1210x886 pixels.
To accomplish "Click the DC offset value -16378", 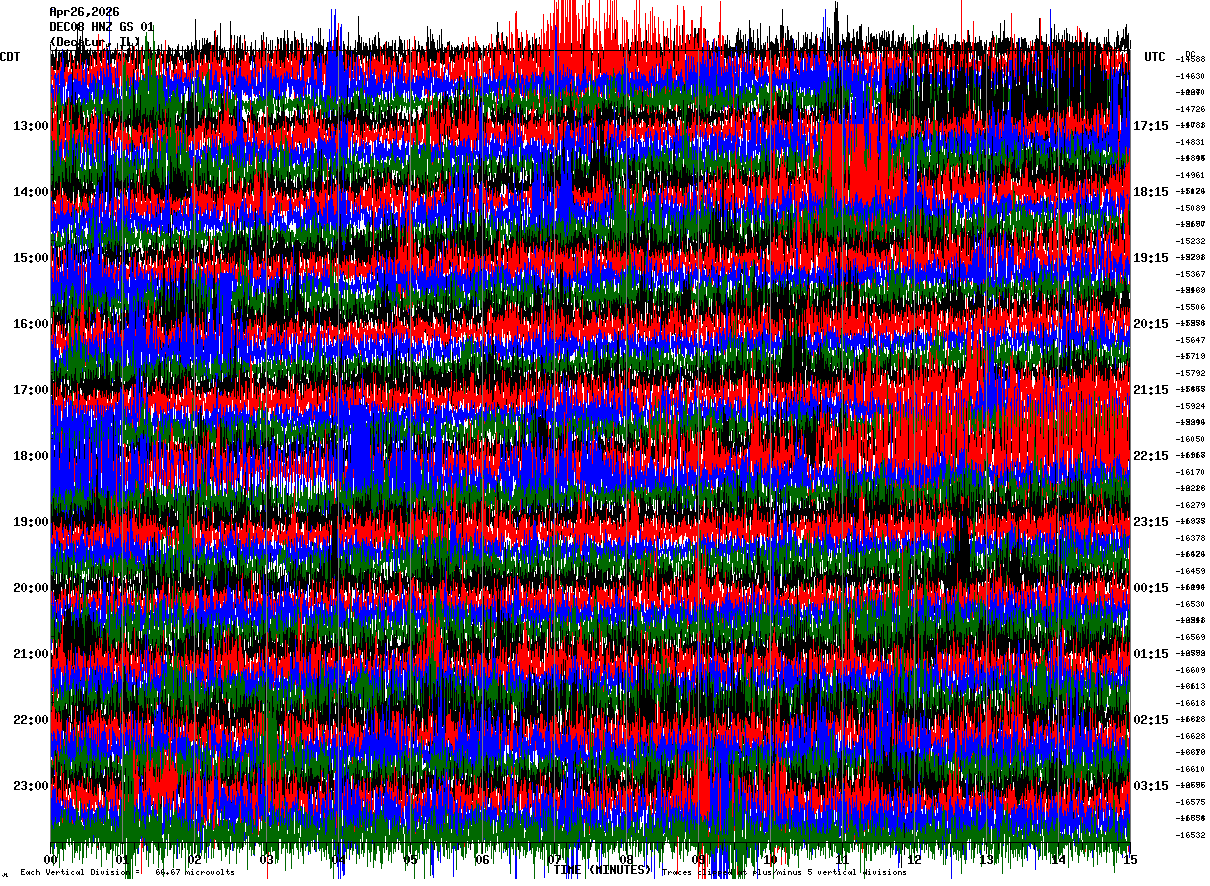I will (x=1190, y=538).
